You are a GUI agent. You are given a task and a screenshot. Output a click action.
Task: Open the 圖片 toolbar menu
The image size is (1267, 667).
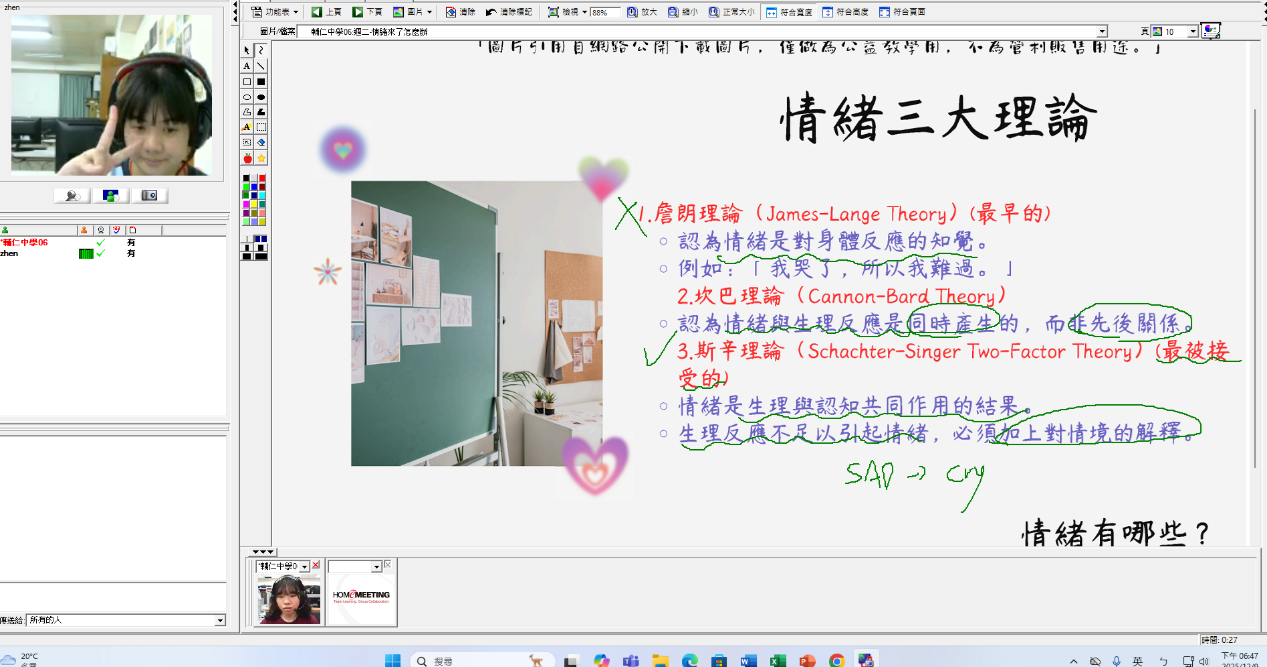point(413,12)
